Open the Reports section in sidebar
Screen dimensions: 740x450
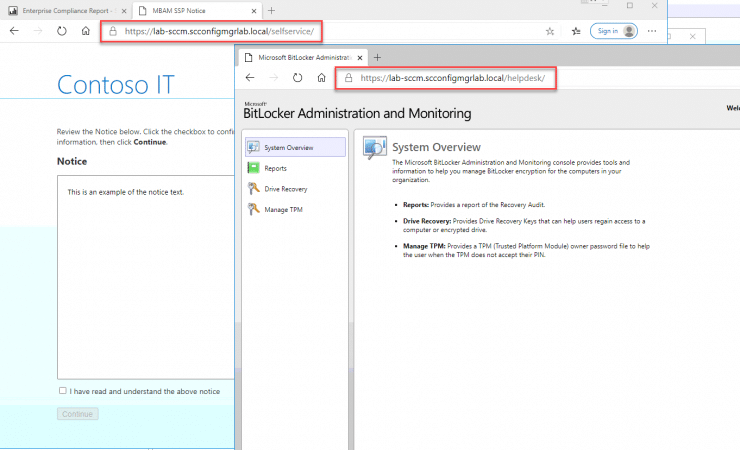276,168
